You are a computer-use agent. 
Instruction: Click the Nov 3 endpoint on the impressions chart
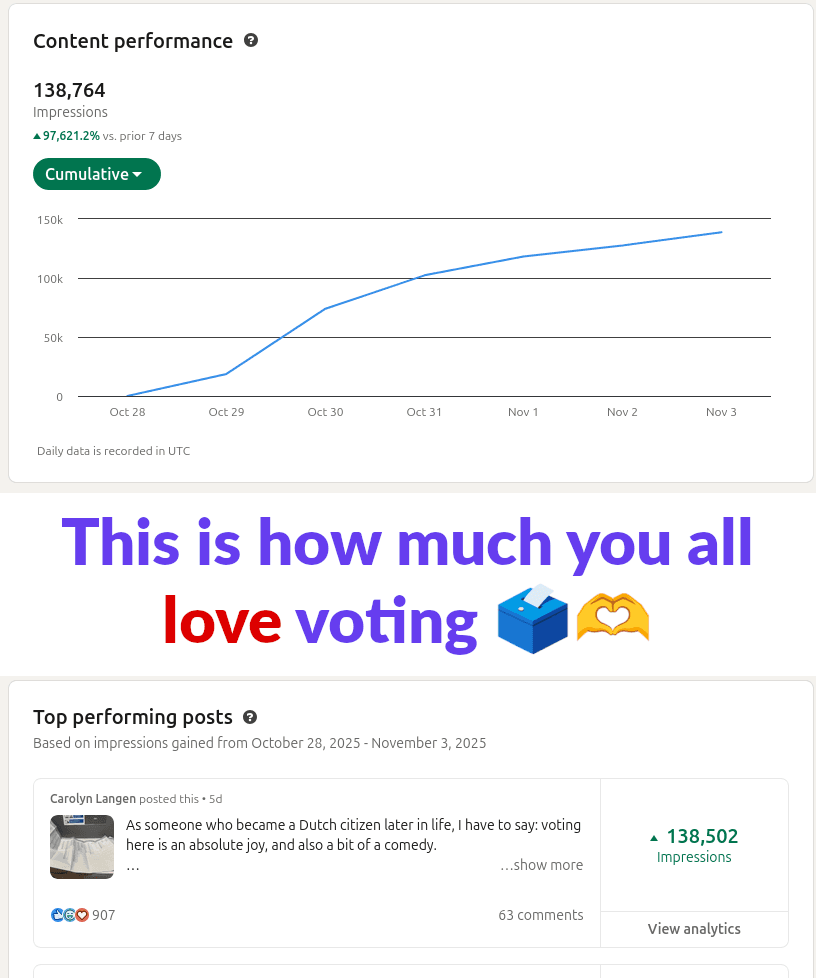tap(721, 231)
